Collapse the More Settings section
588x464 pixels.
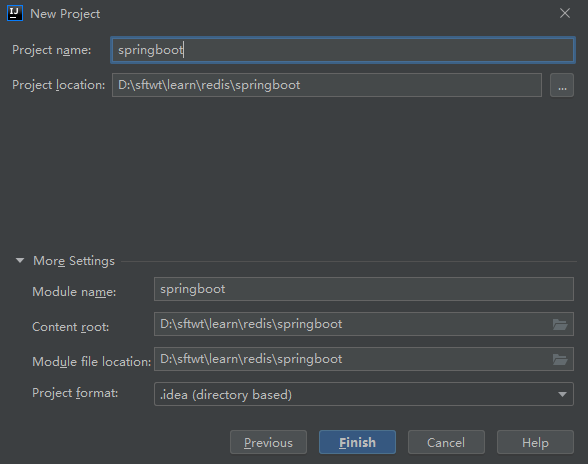coord(20,260)
